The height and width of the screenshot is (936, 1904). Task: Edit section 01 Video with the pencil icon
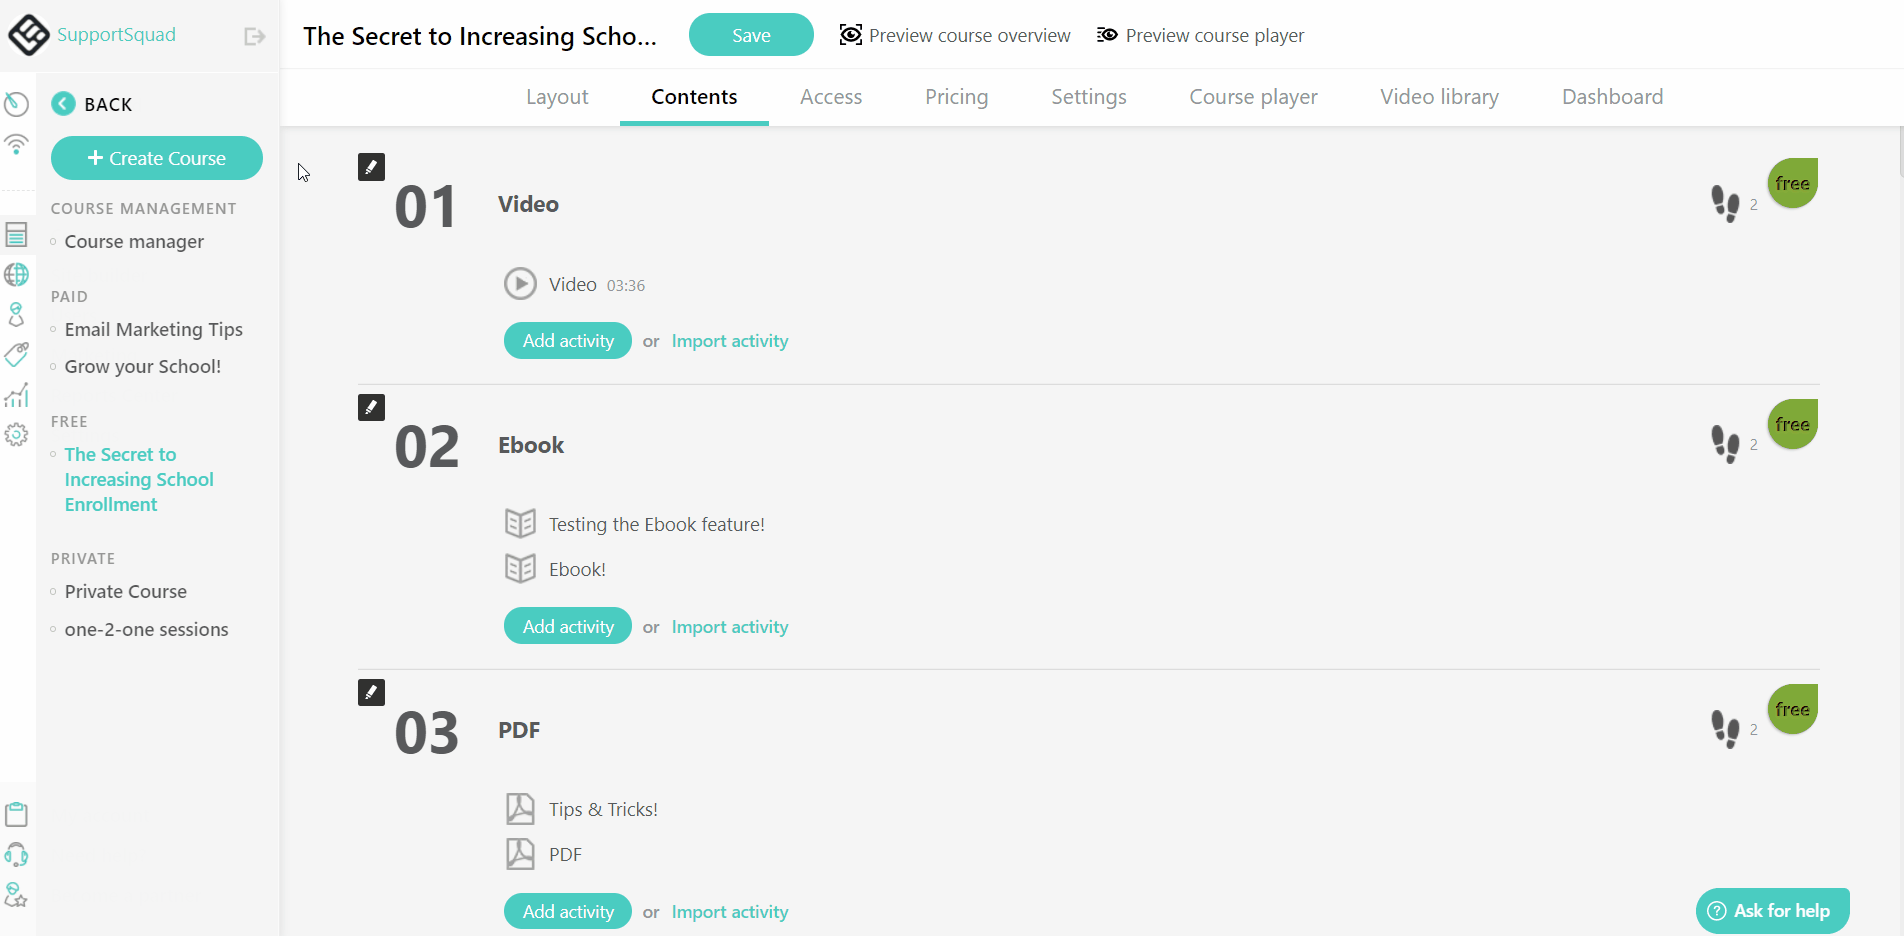pos(371,166)
